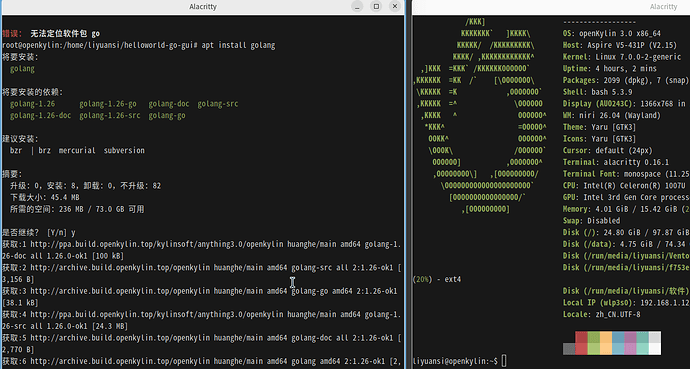This screenshot has height=369, width=690.
Task: Click the 'subversion' suggested package
Action: 124,150
